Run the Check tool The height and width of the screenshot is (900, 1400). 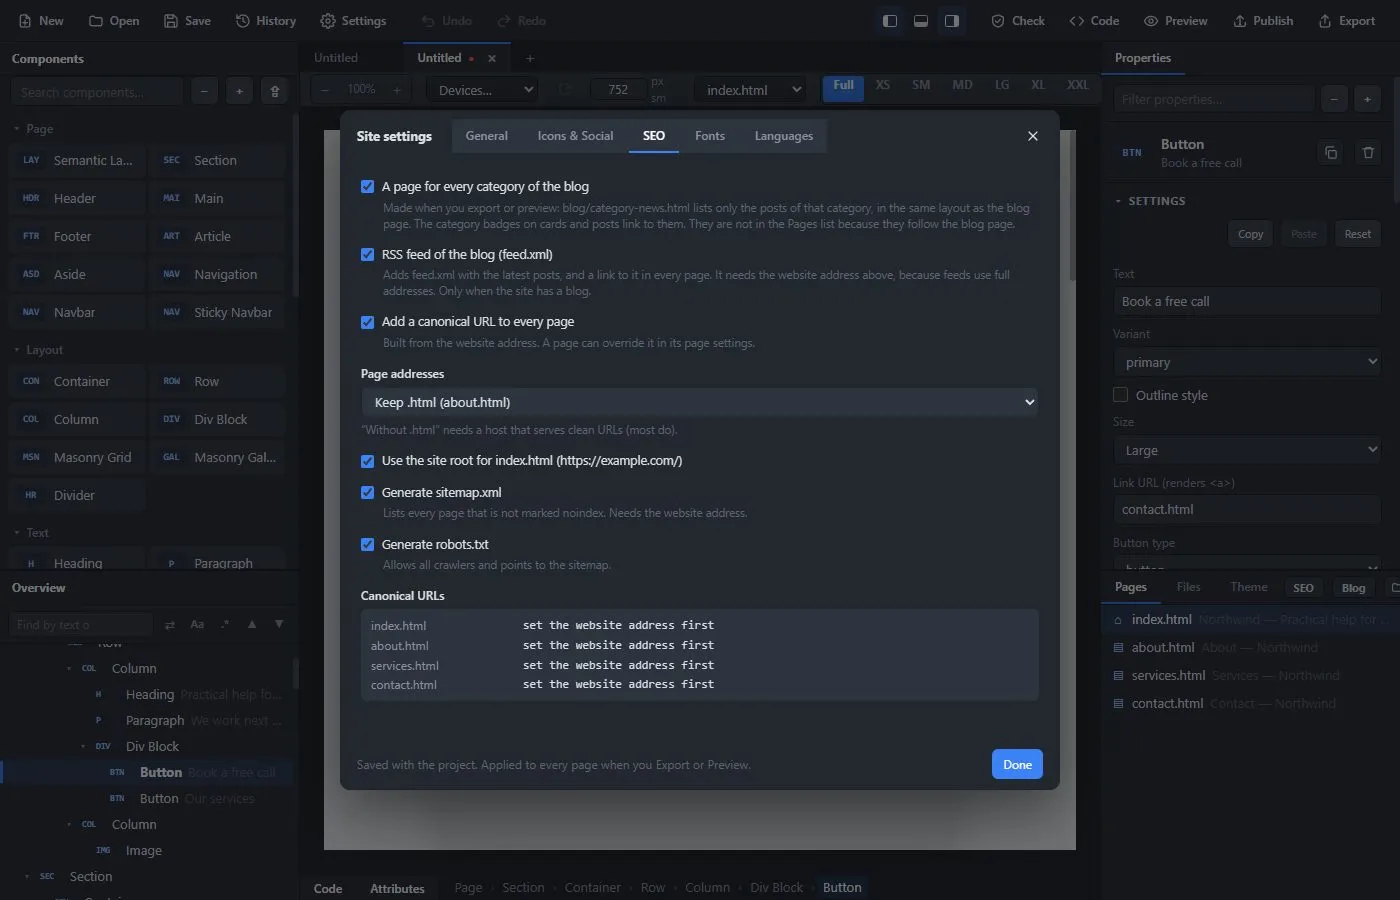(x=1018, y=21)
